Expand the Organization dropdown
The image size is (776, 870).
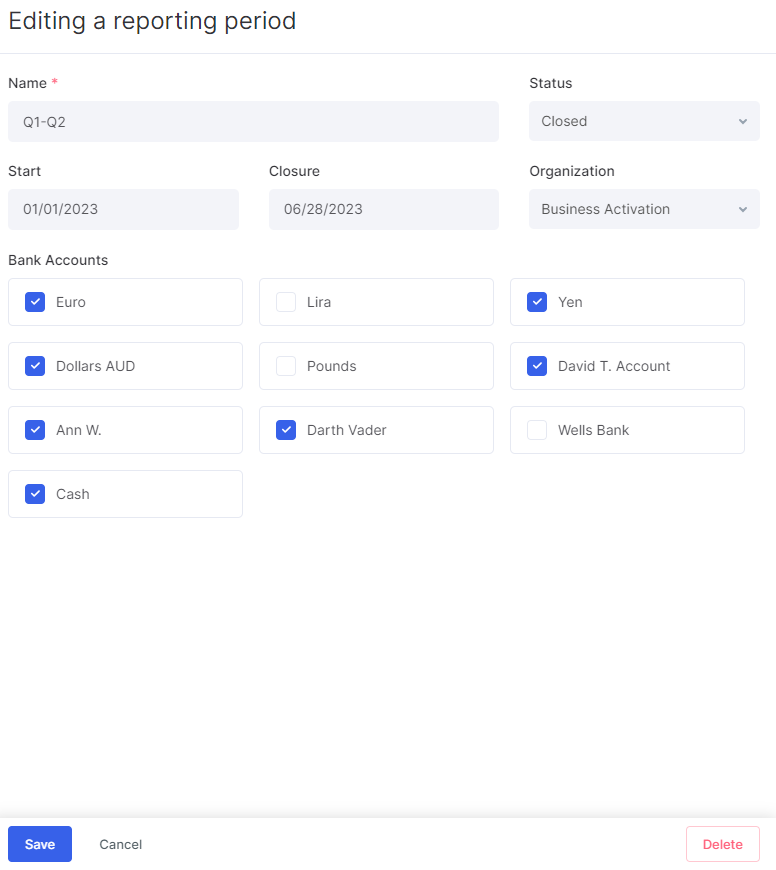(644, 209)
